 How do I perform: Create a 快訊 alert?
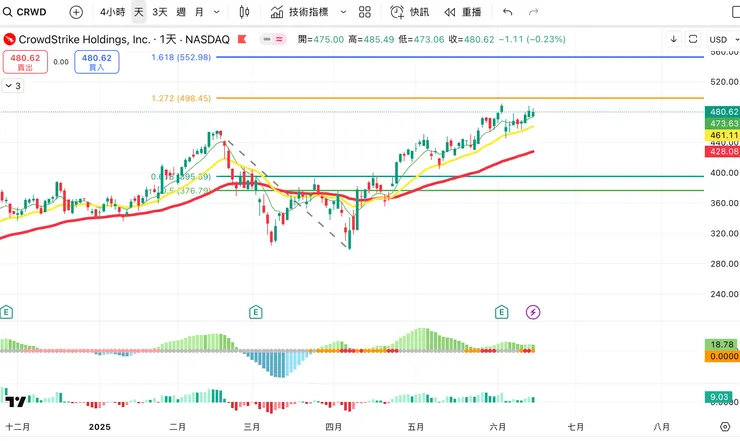tap(408, 12)
